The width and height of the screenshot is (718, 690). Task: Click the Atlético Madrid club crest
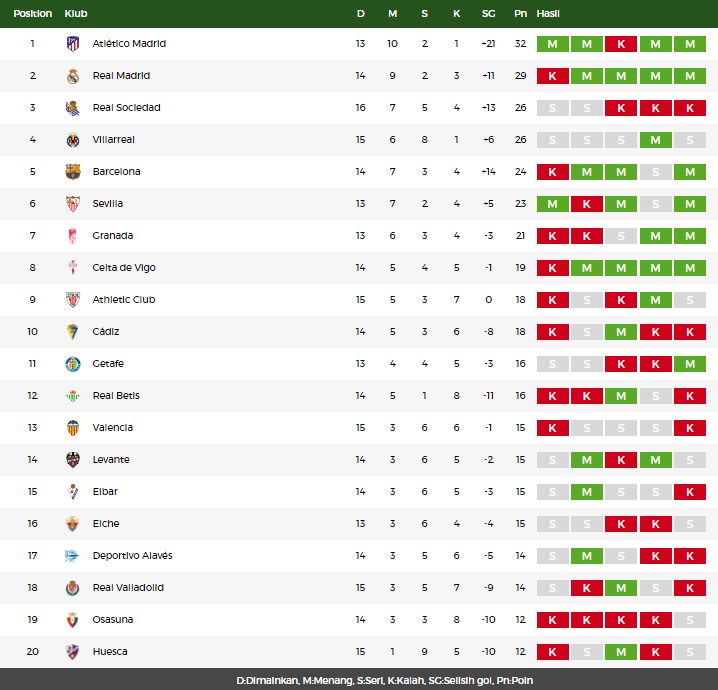click(x=73, y=44)
